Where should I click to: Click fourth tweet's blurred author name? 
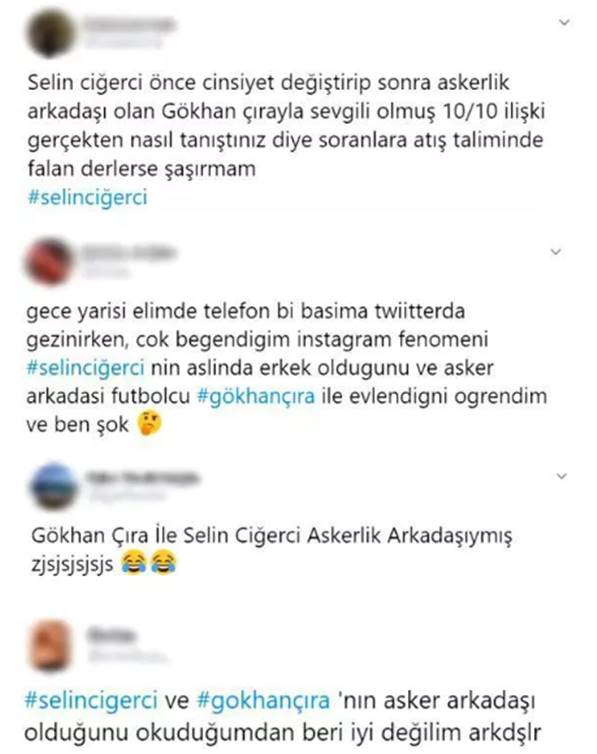pyautogui.click(x=112, y=636)
